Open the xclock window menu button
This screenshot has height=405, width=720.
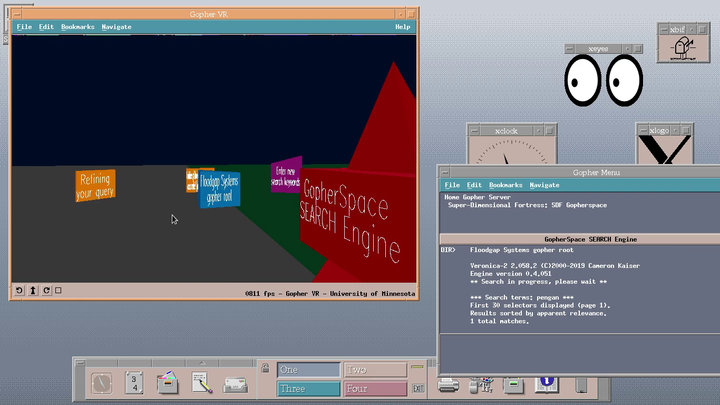(x=475, y=131)
